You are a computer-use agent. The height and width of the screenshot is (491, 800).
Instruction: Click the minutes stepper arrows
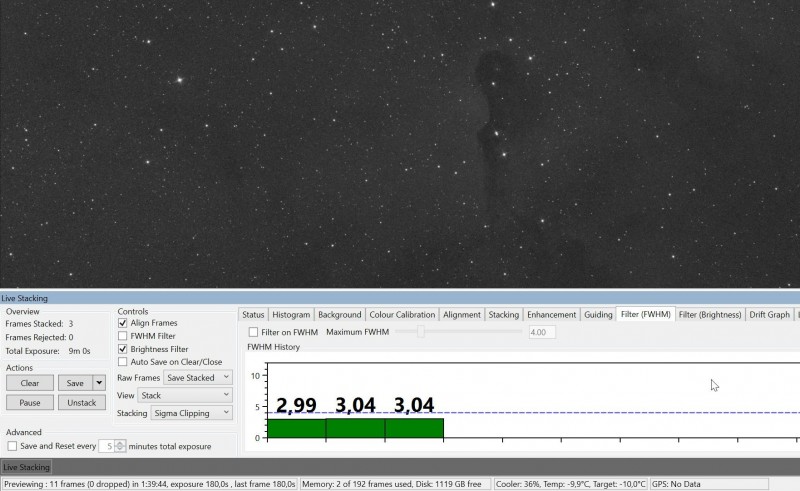[120, 446]
